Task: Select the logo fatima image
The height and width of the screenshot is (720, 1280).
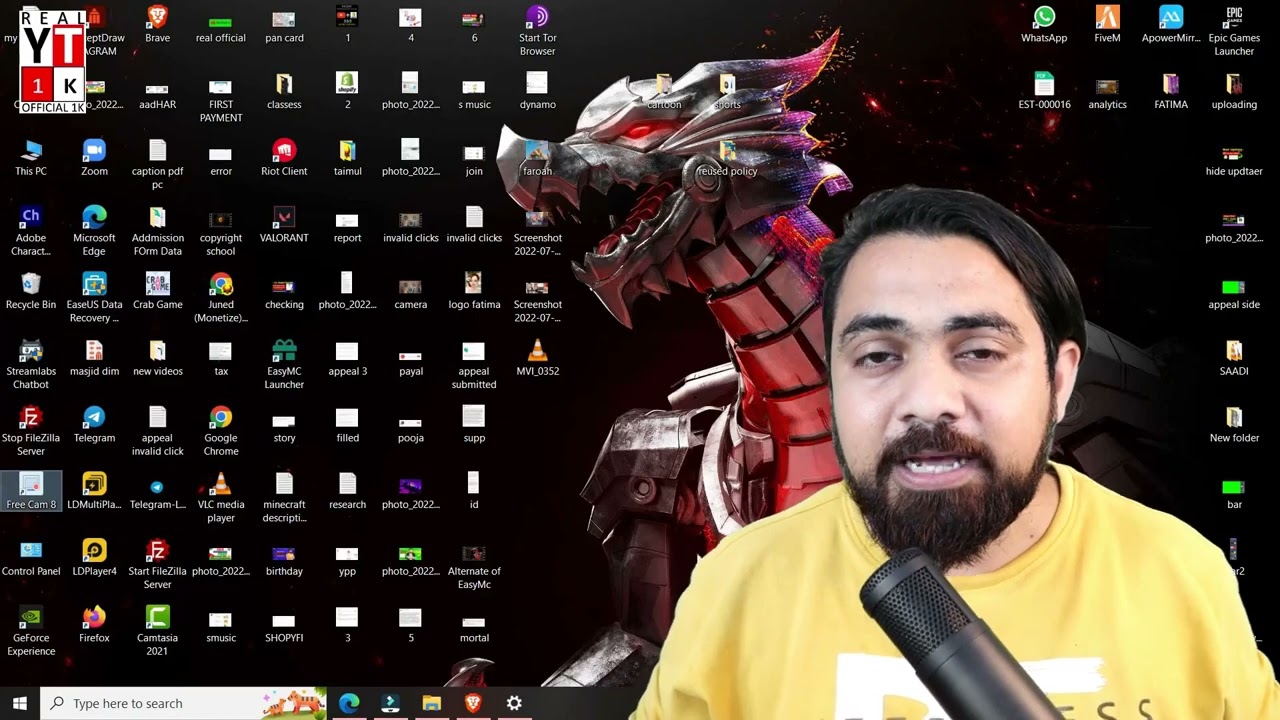Action: coord(474,291)
